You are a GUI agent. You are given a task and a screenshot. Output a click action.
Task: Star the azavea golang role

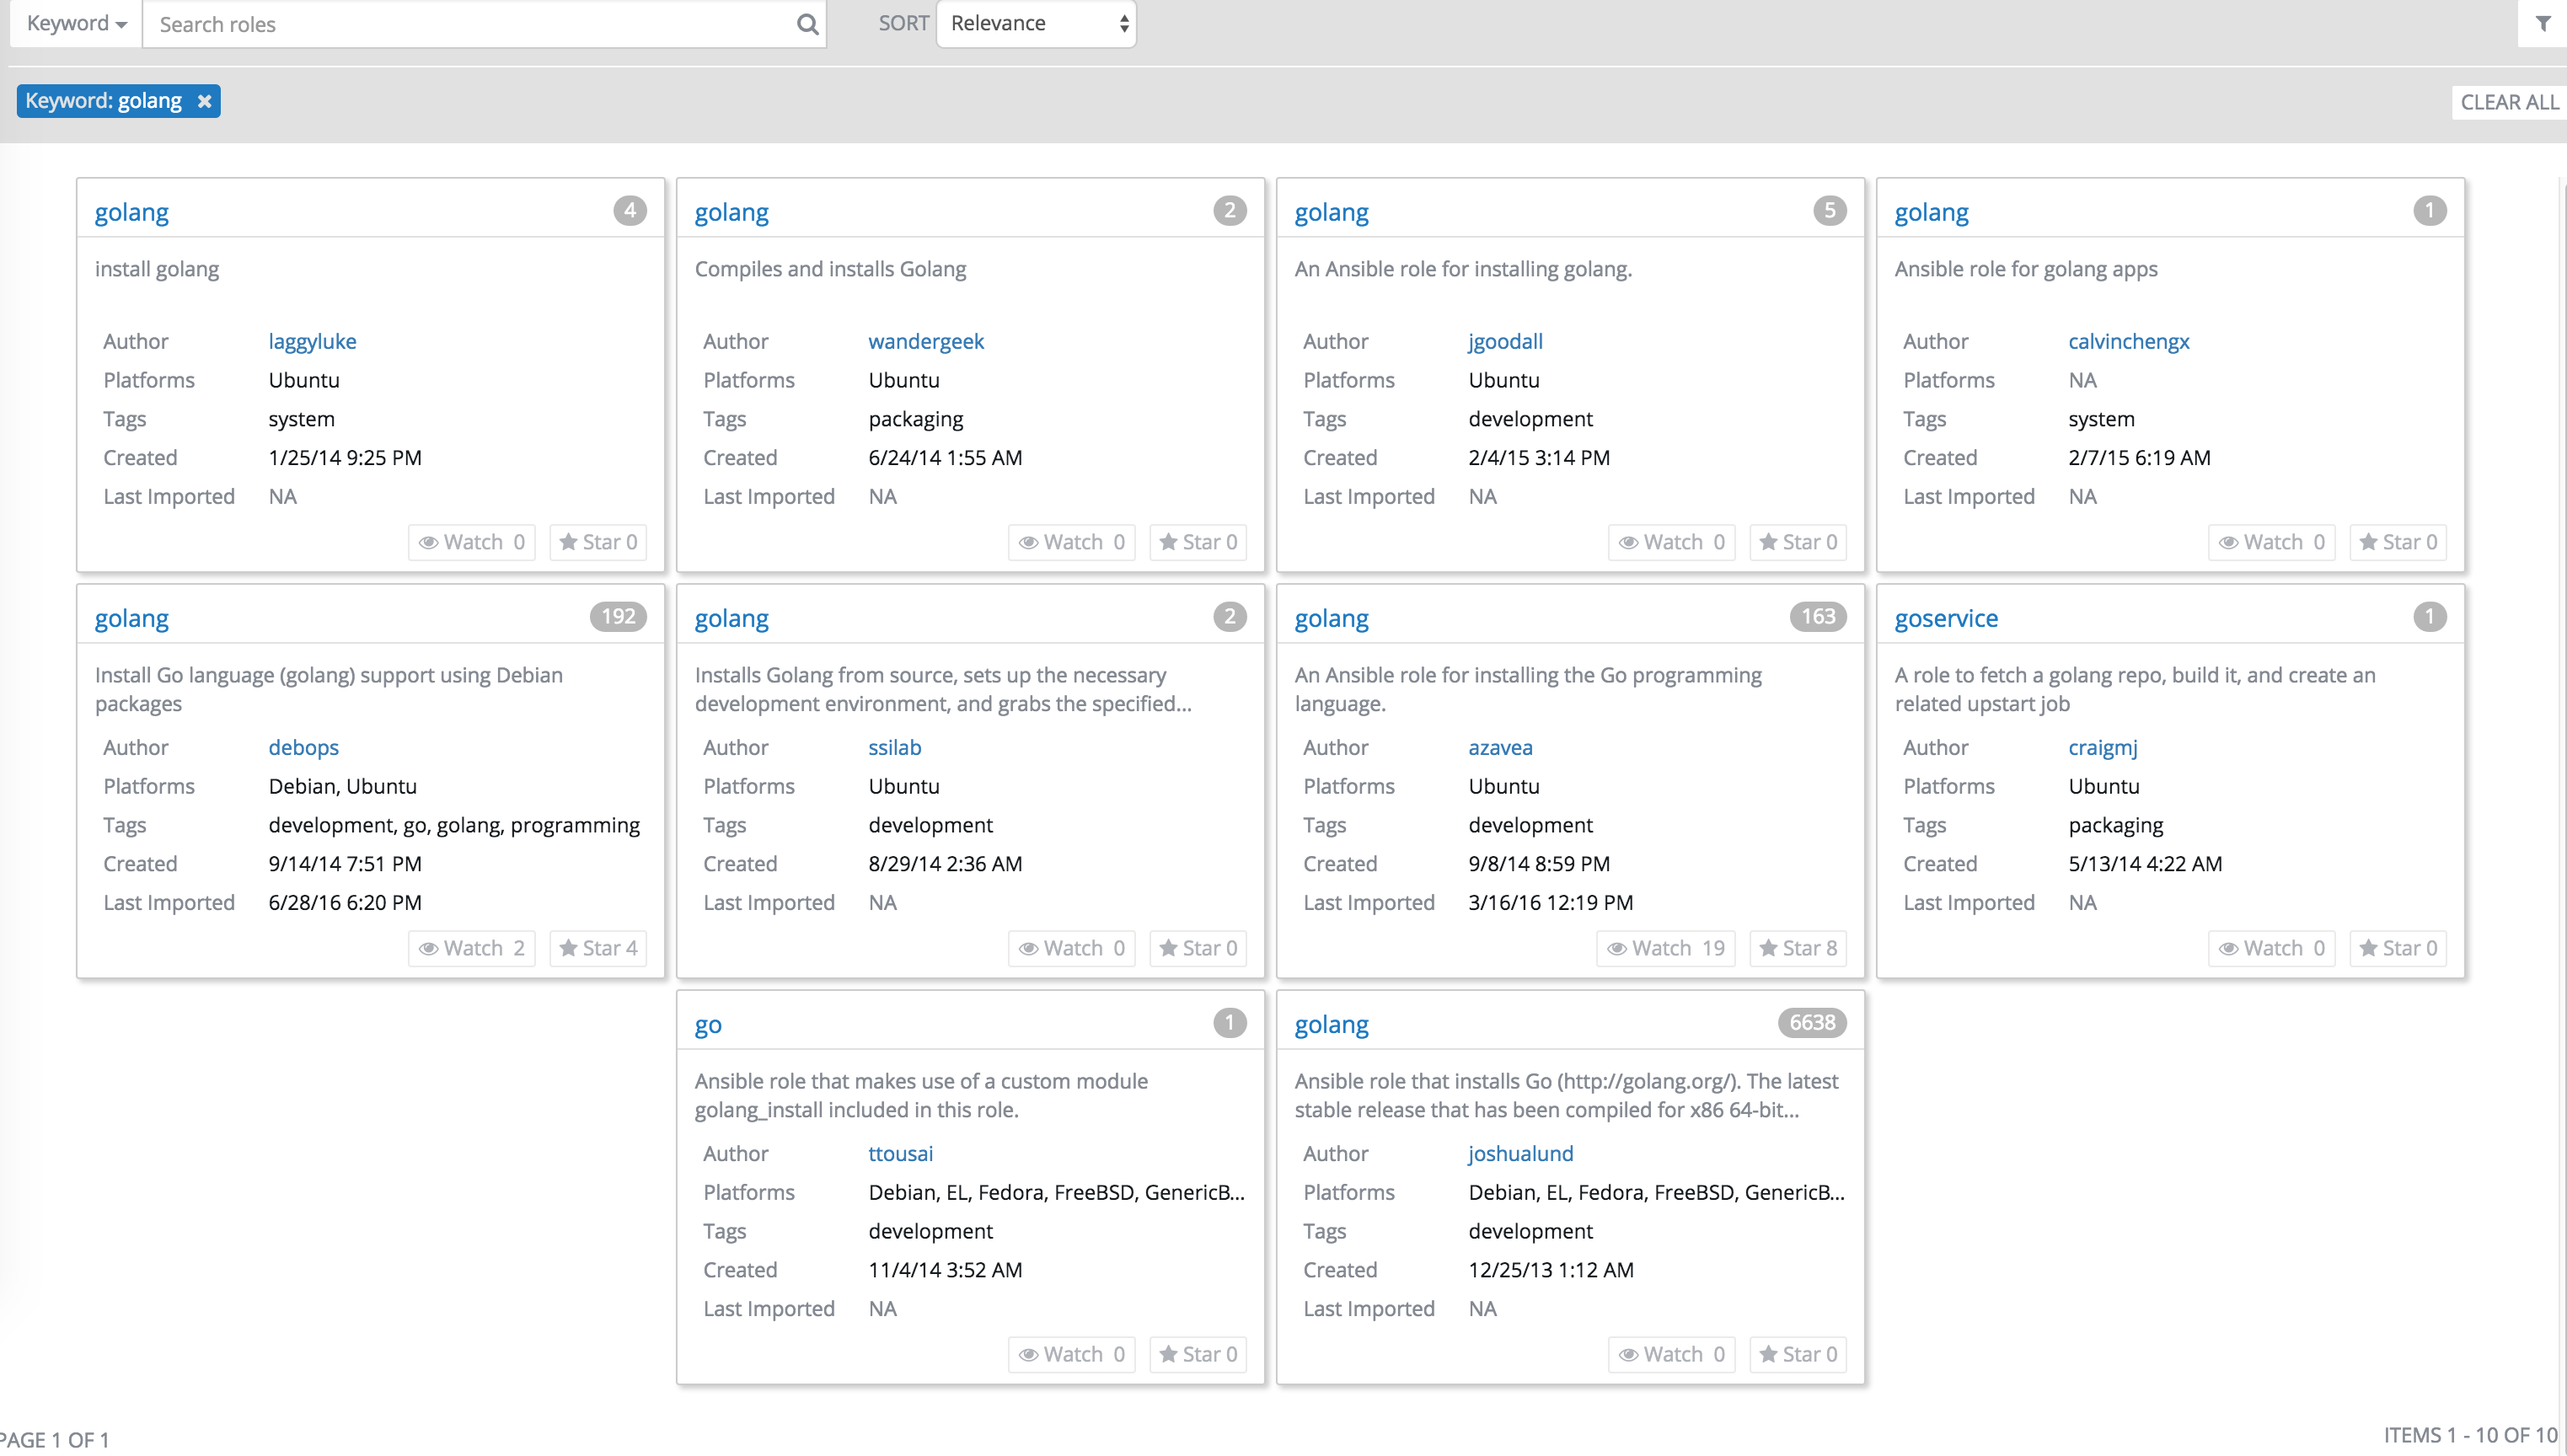pos(1797,948)
